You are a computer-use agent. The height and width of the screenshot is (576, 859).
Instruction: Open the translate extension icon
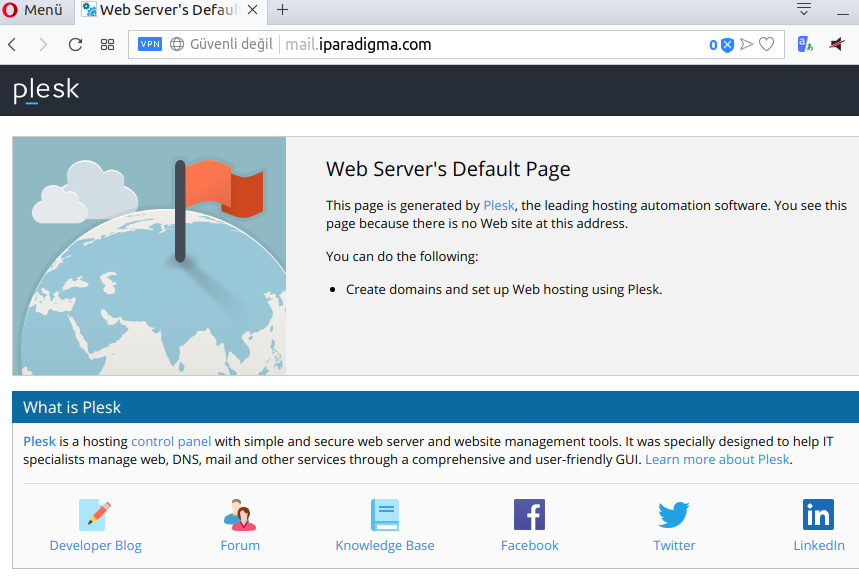tap(805, 44)
